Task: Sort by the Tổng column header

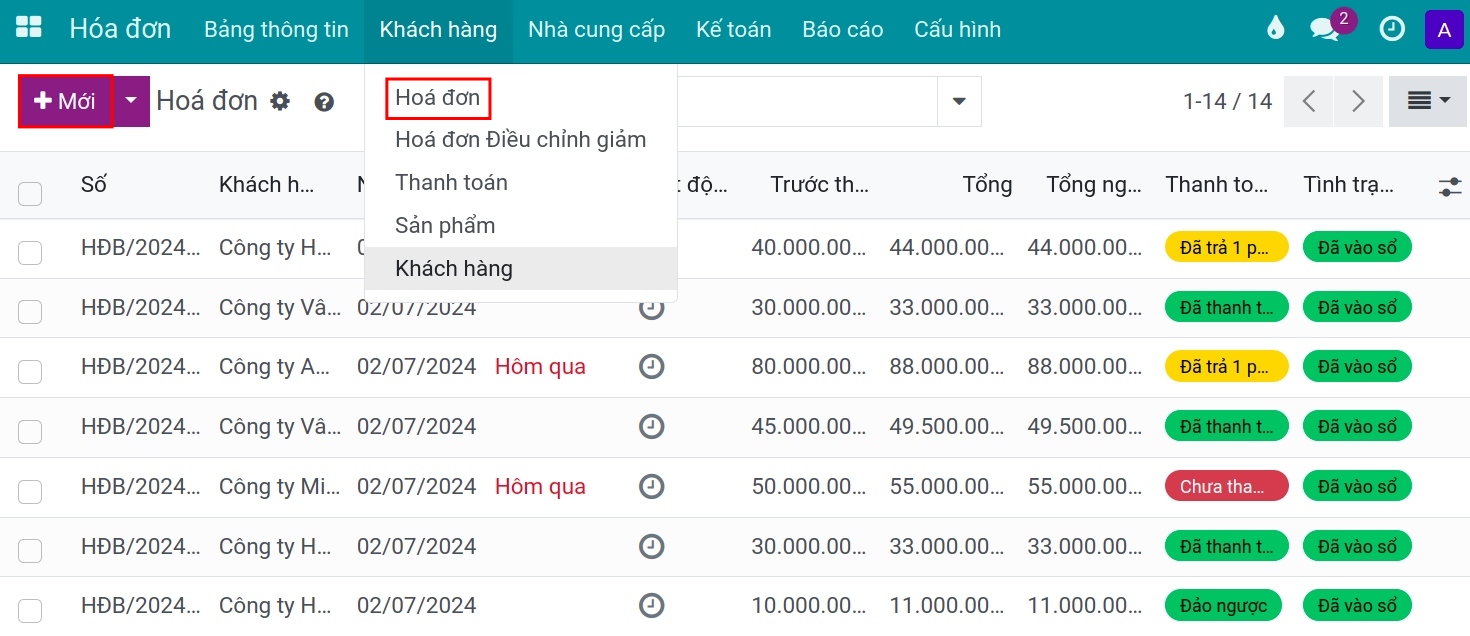Action: coord(987,184)
